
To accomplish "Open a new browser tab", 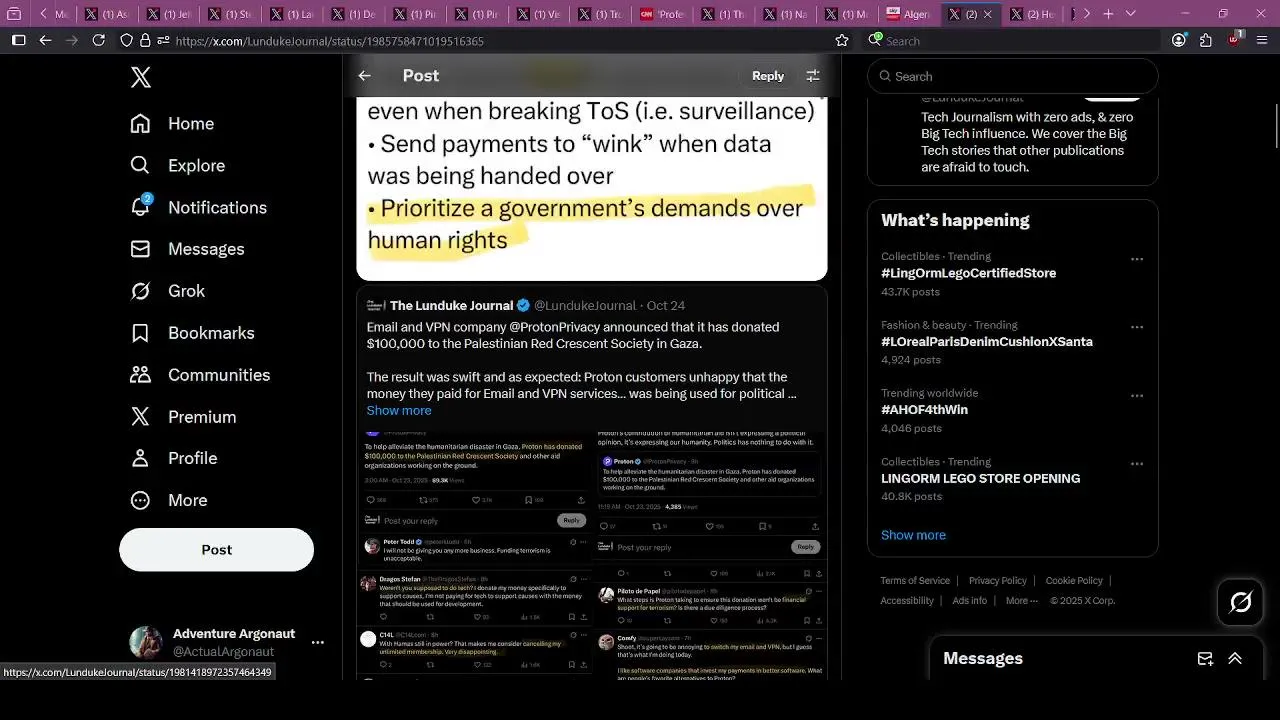I will 1108,14.
